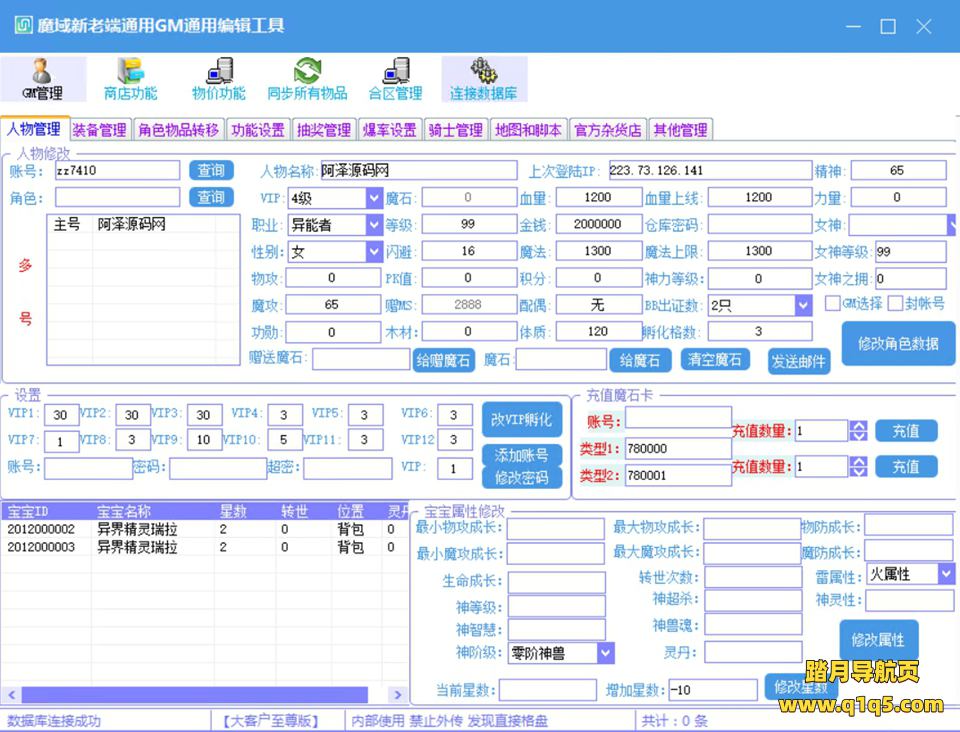Enable the GM选择 checkbox
This screenshot has height=732, width=960.
(832, 303)
